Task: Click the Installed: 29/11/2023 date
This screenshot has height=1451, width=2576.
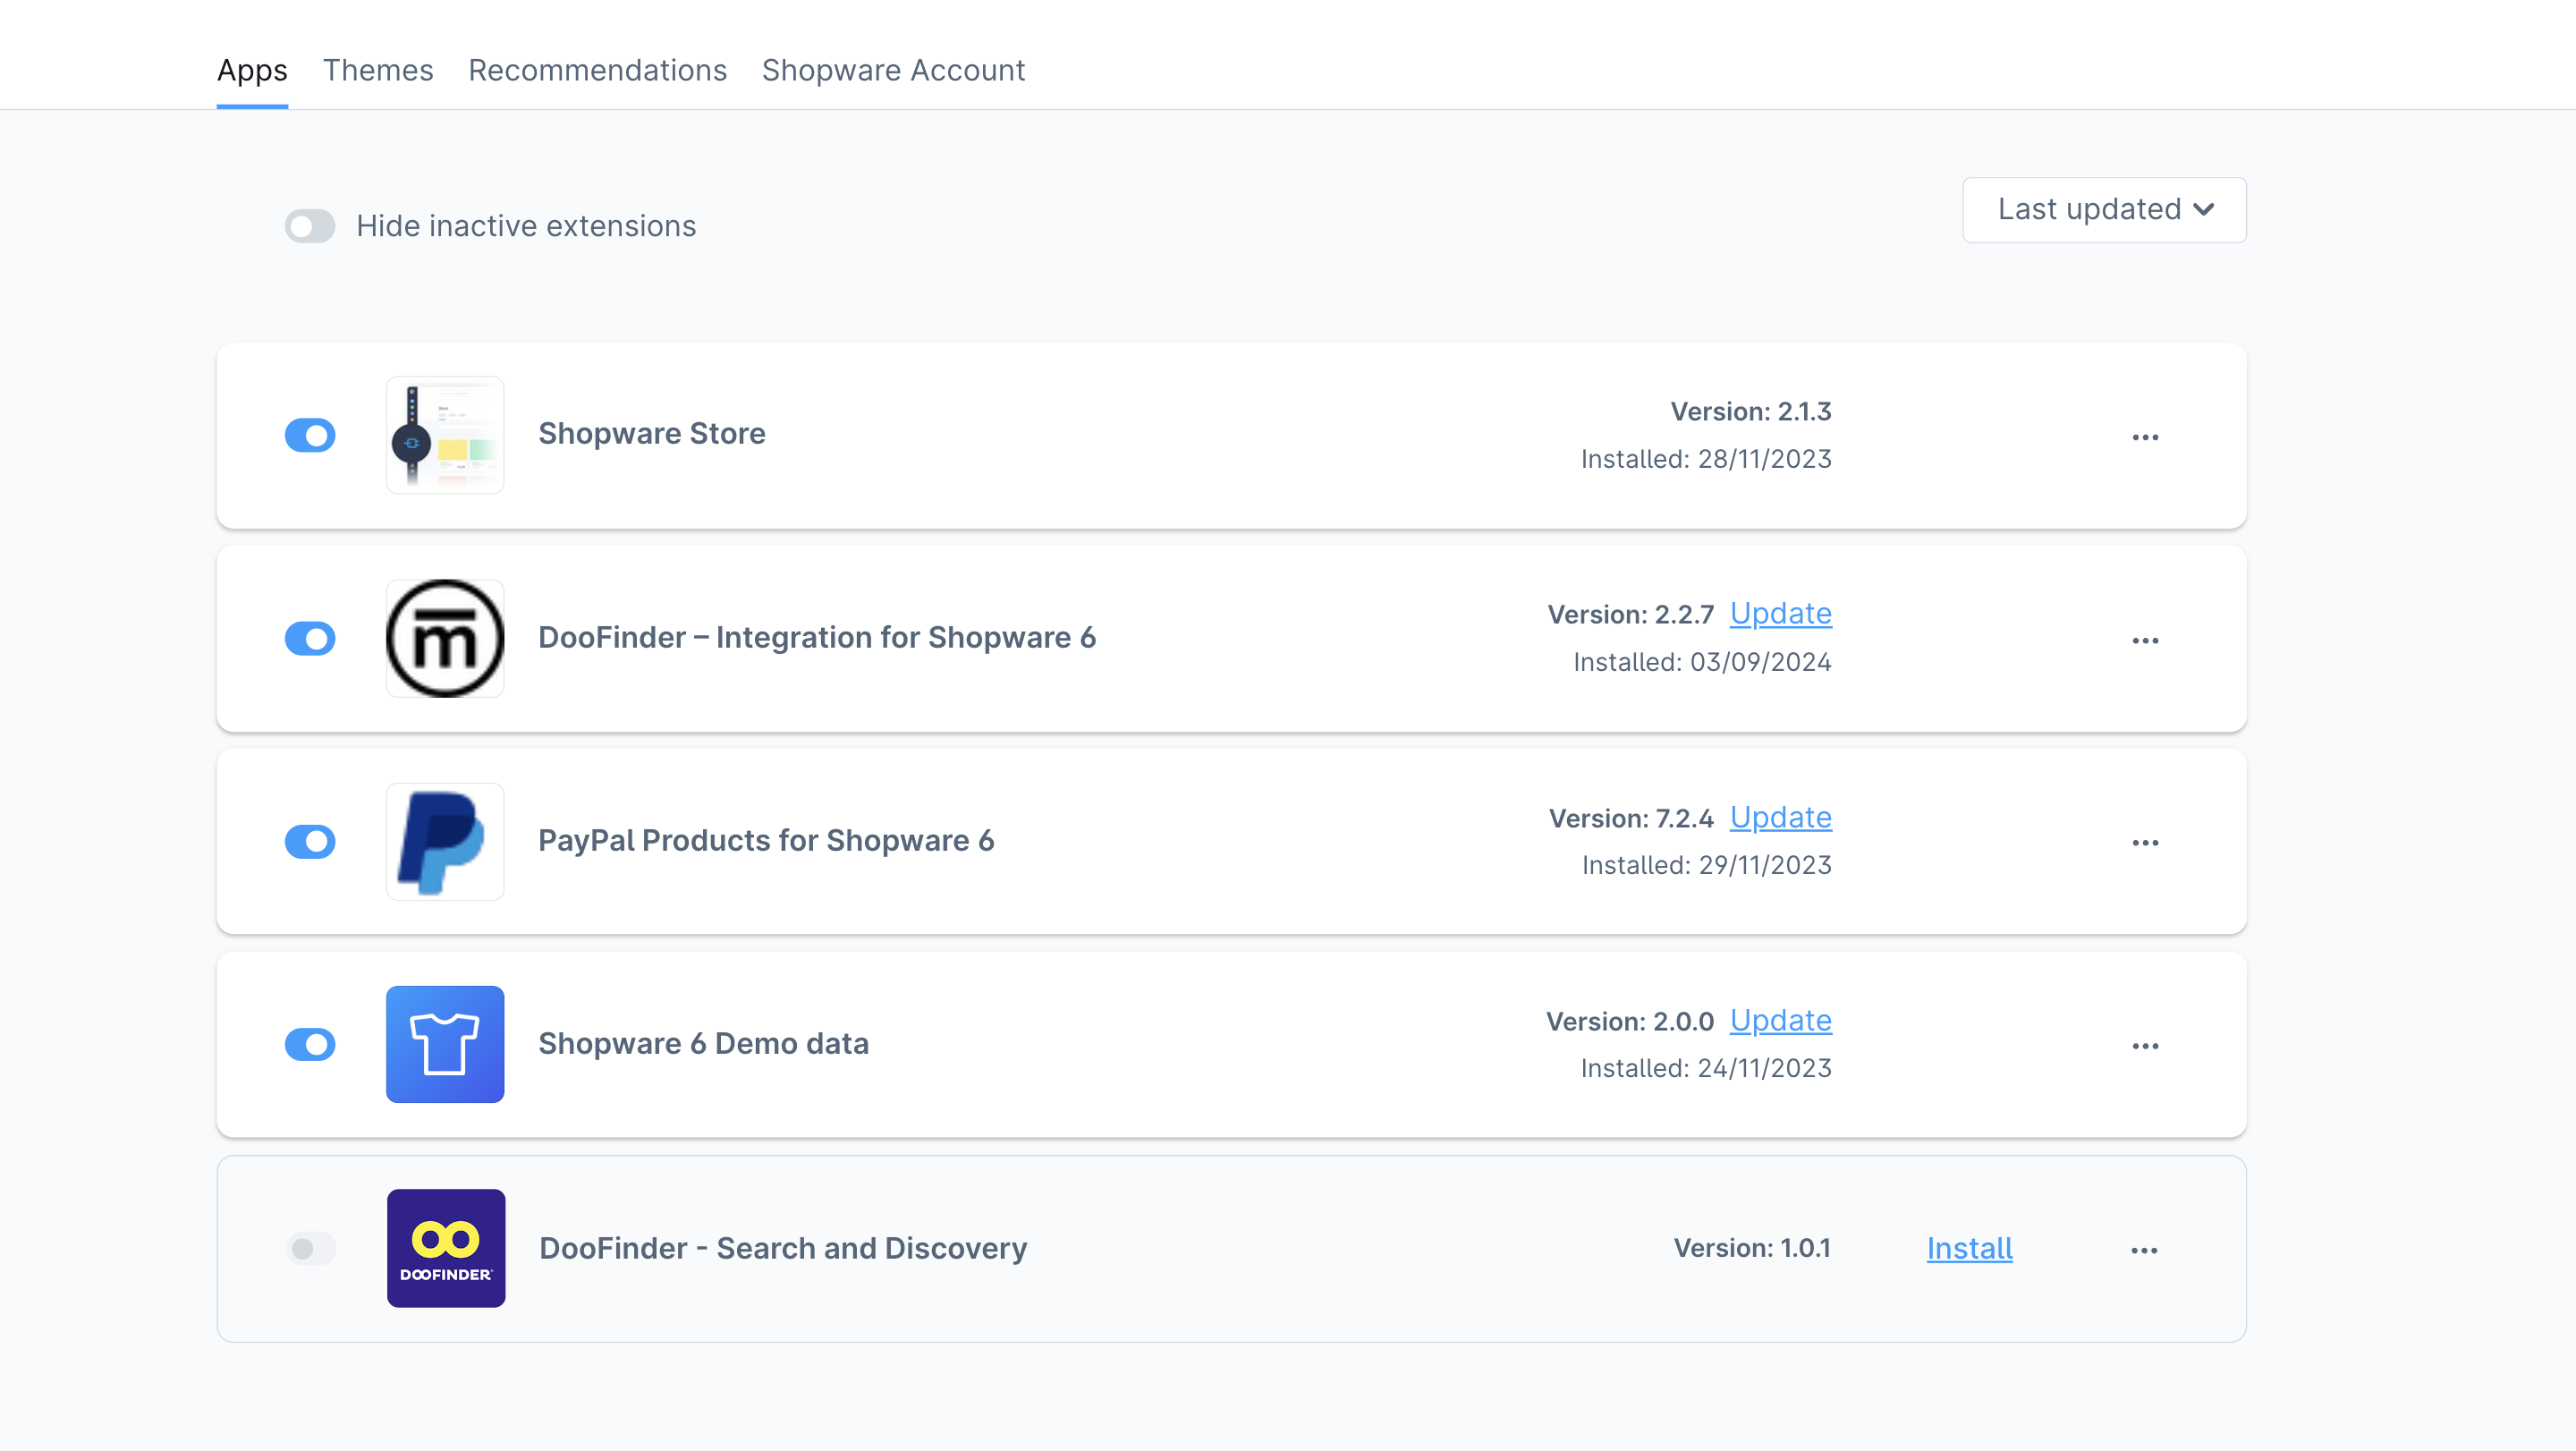Action: point(1706,865)
